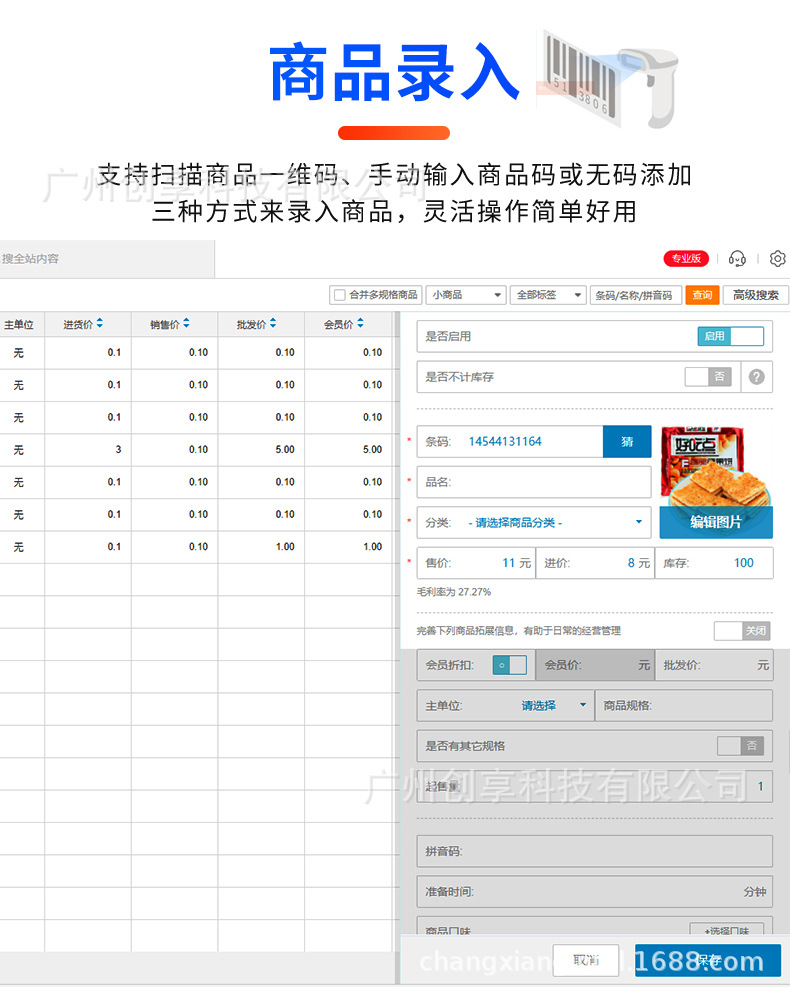Click the 会员价 cell showing 1.00
This screenshot has height=996, width=790.
[x=349, y=547]
